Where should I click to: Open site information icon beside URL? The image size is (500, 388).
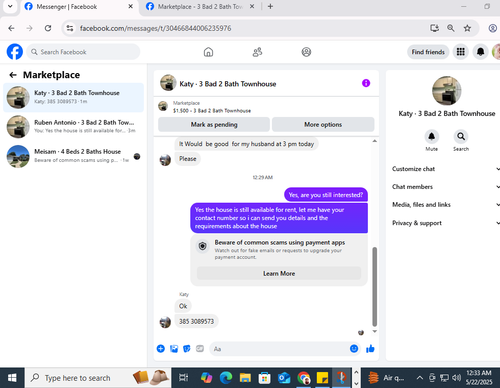click(x=70, y=28)
